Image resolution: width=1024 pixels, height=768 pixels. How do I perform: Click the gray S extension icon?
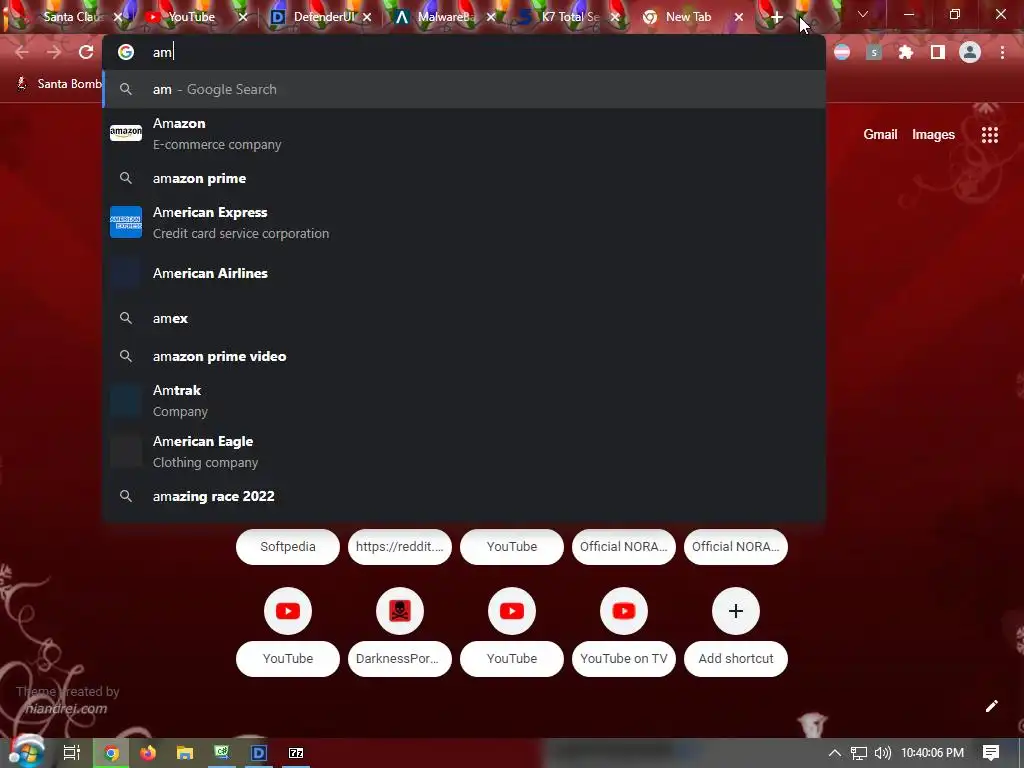[x=874, y=52]
